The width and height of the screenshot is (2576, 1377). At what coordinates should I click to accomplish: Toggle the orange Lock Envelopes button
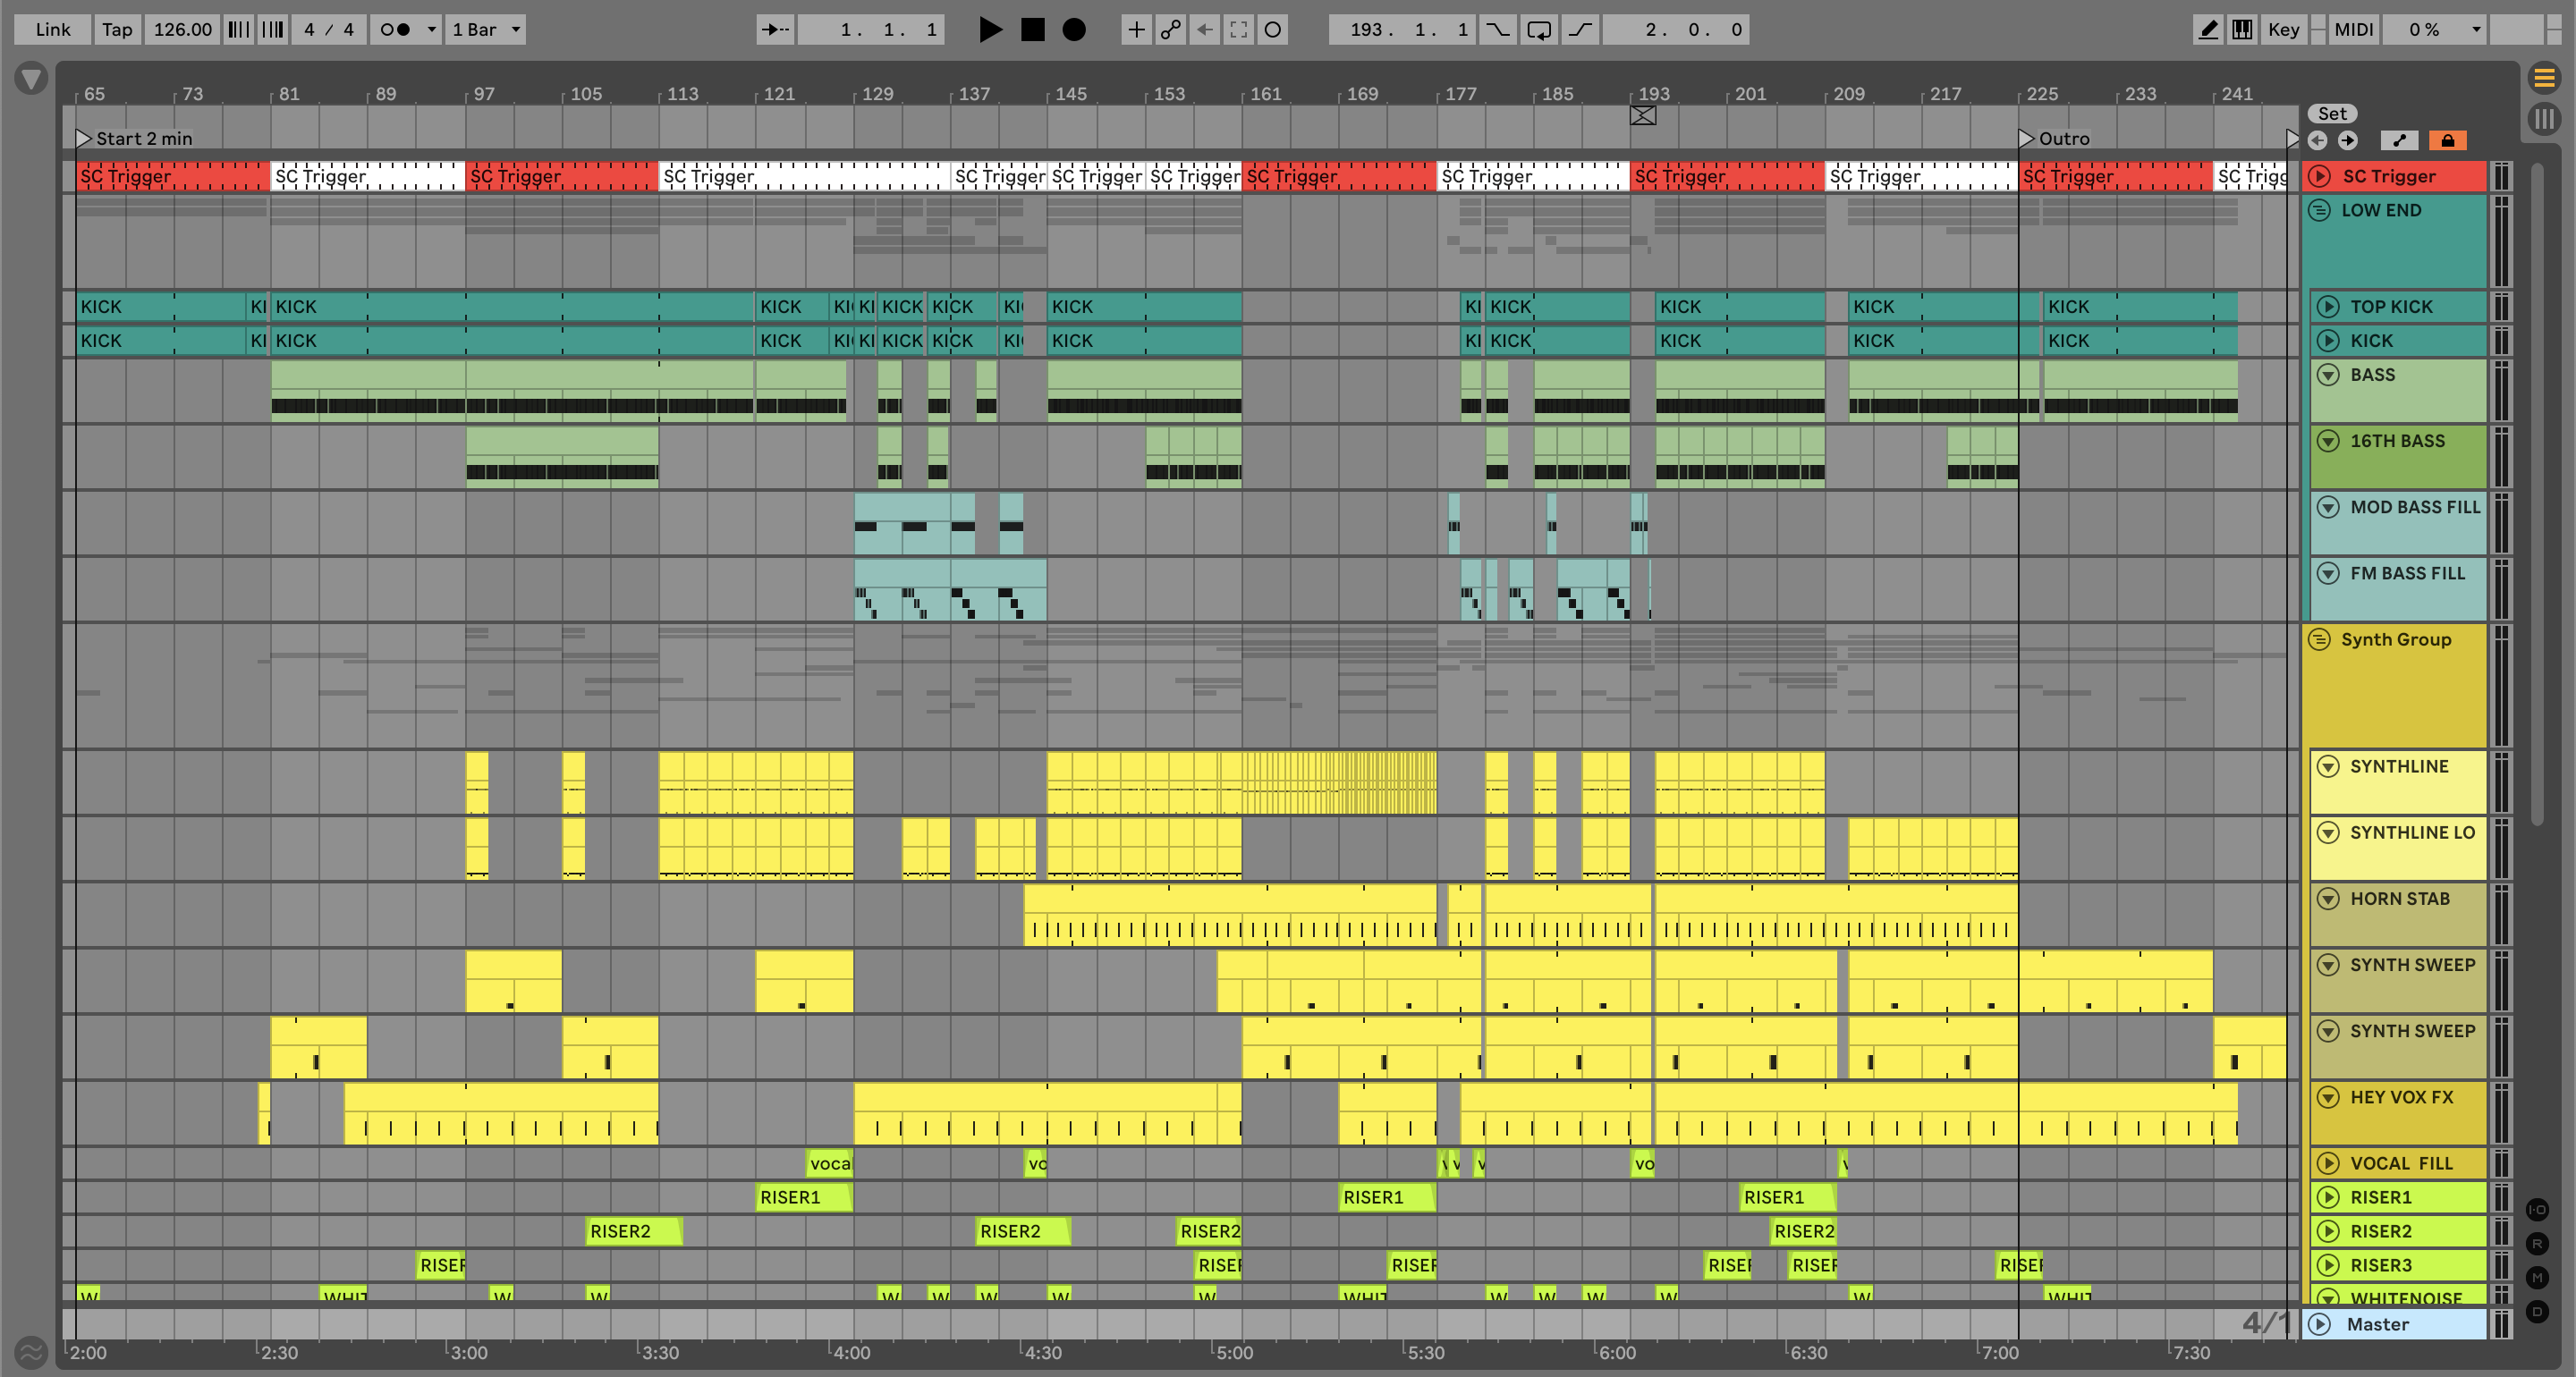(2447, 140)
